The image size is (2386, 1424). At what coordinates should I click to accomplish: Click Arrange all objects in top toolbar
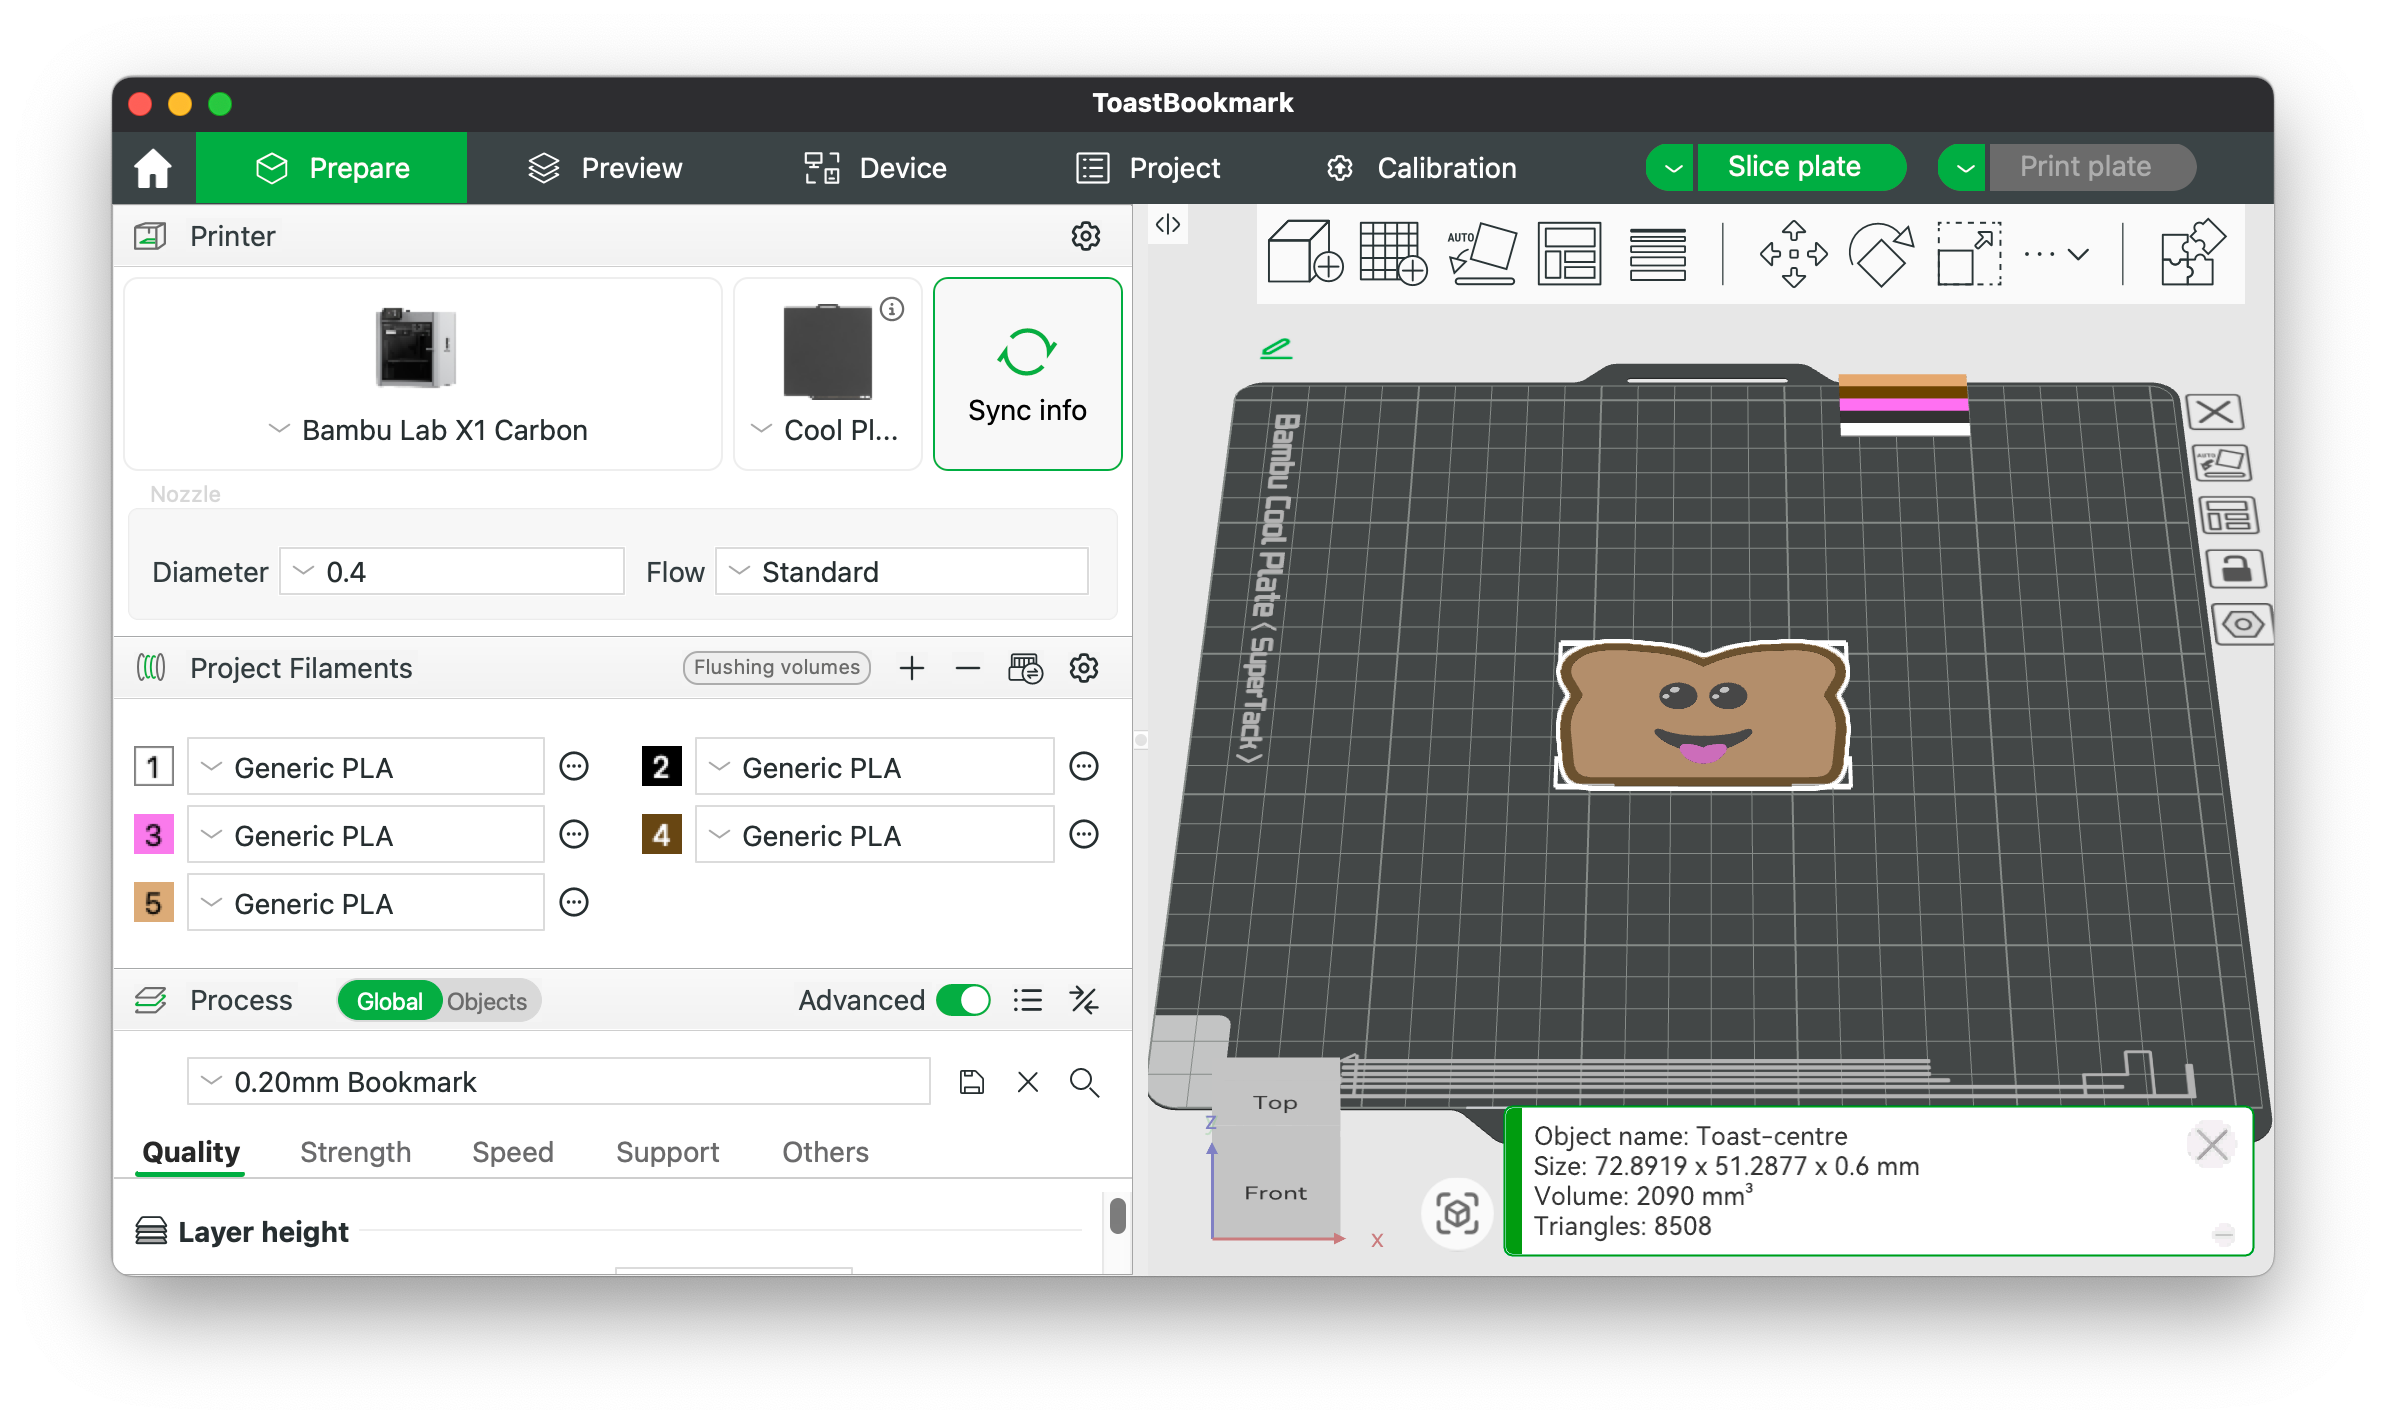[1569, 253]
